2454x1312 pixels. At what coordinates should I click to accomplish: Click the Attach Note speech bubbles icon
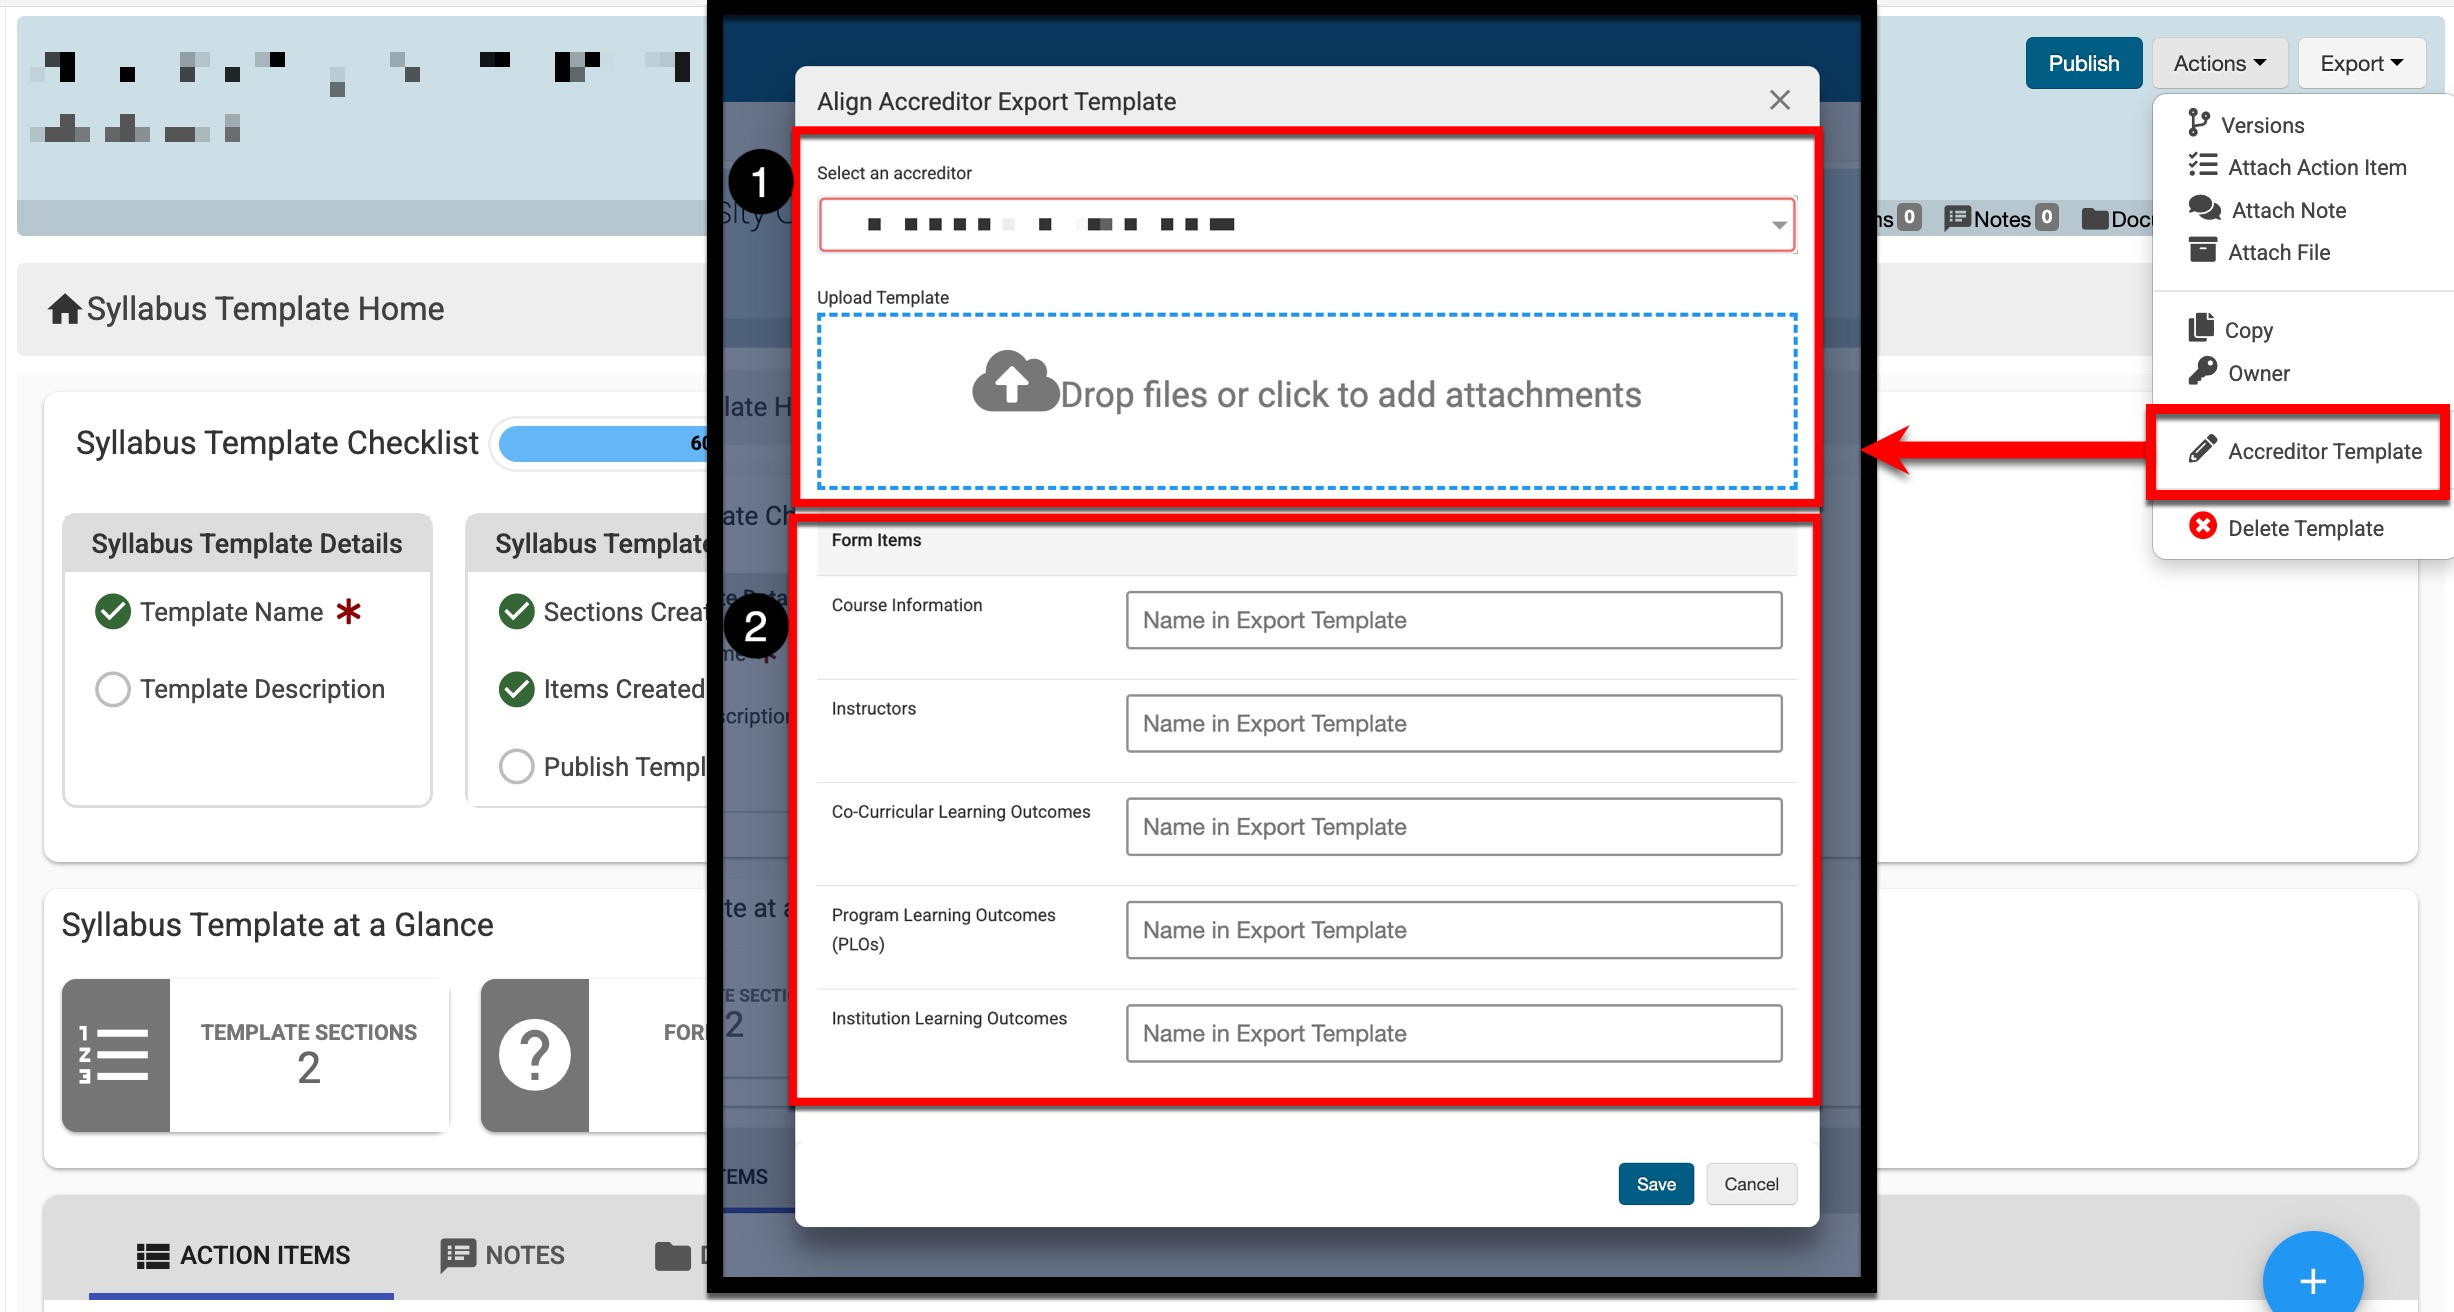2204,209
